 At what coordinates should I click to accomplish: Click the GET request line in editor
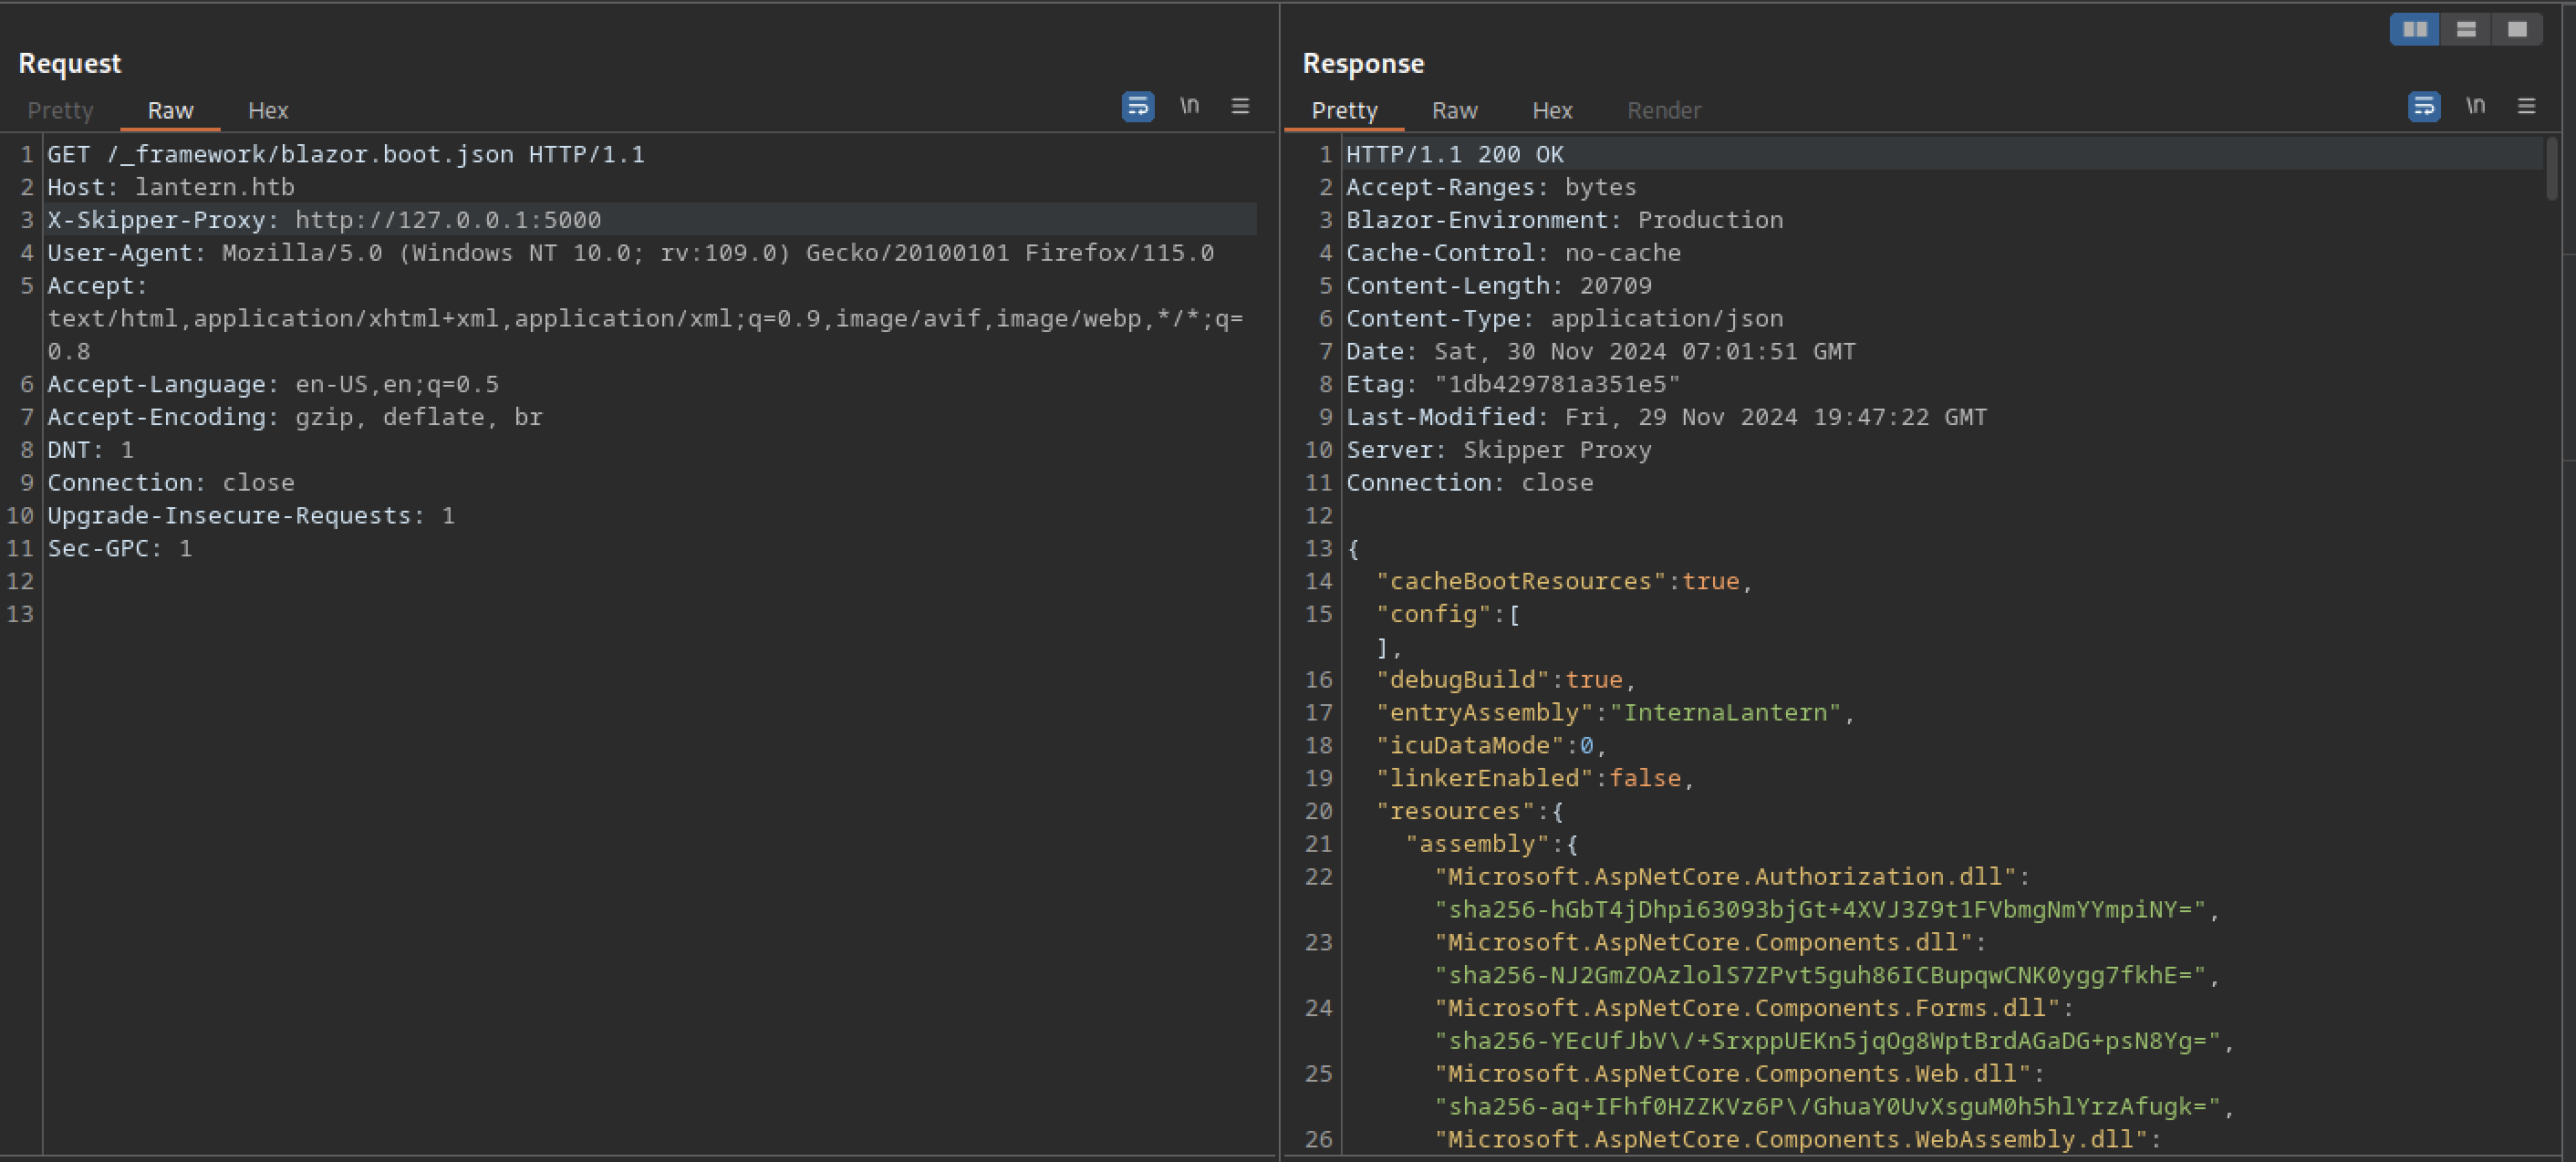click(x=346, y=155)
